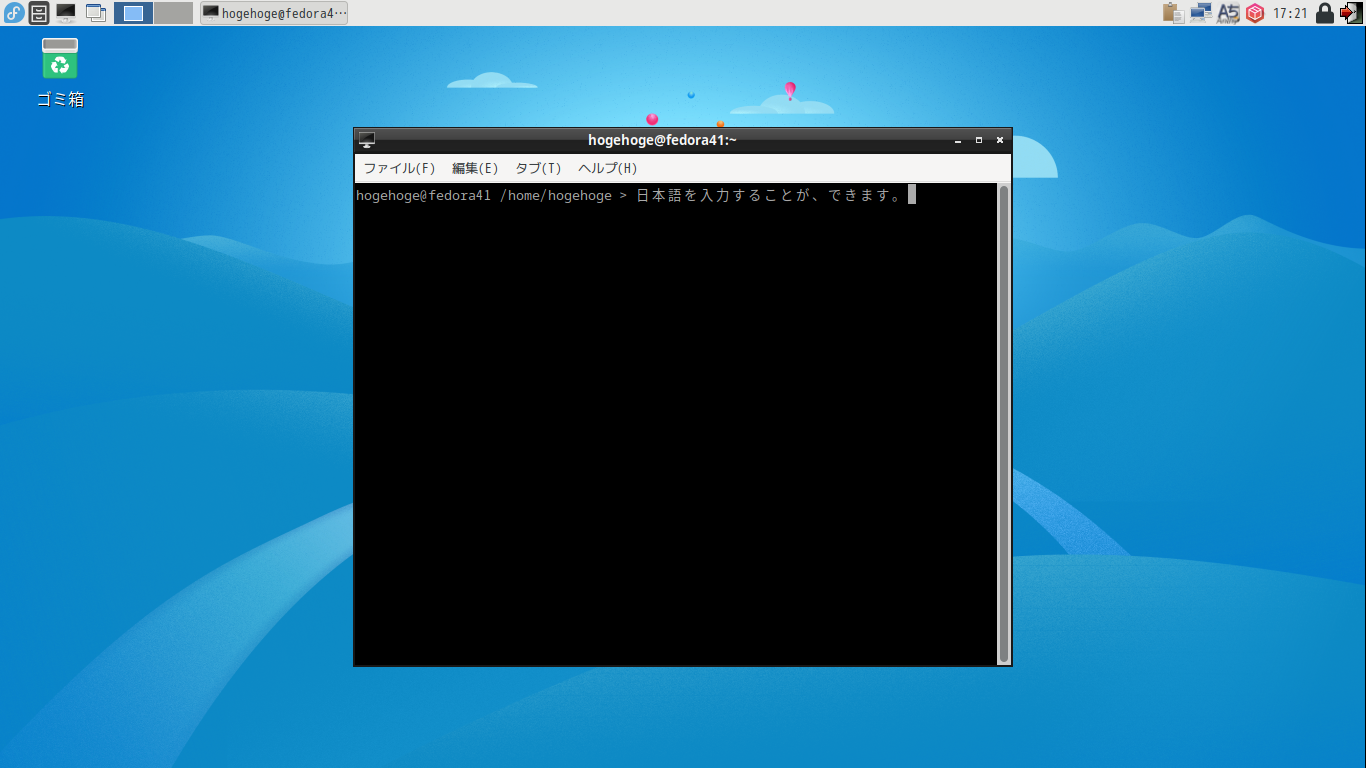Open the ファイル(F) menu
This screenshot has height=768, width=1366.
[x=399, y=168]
